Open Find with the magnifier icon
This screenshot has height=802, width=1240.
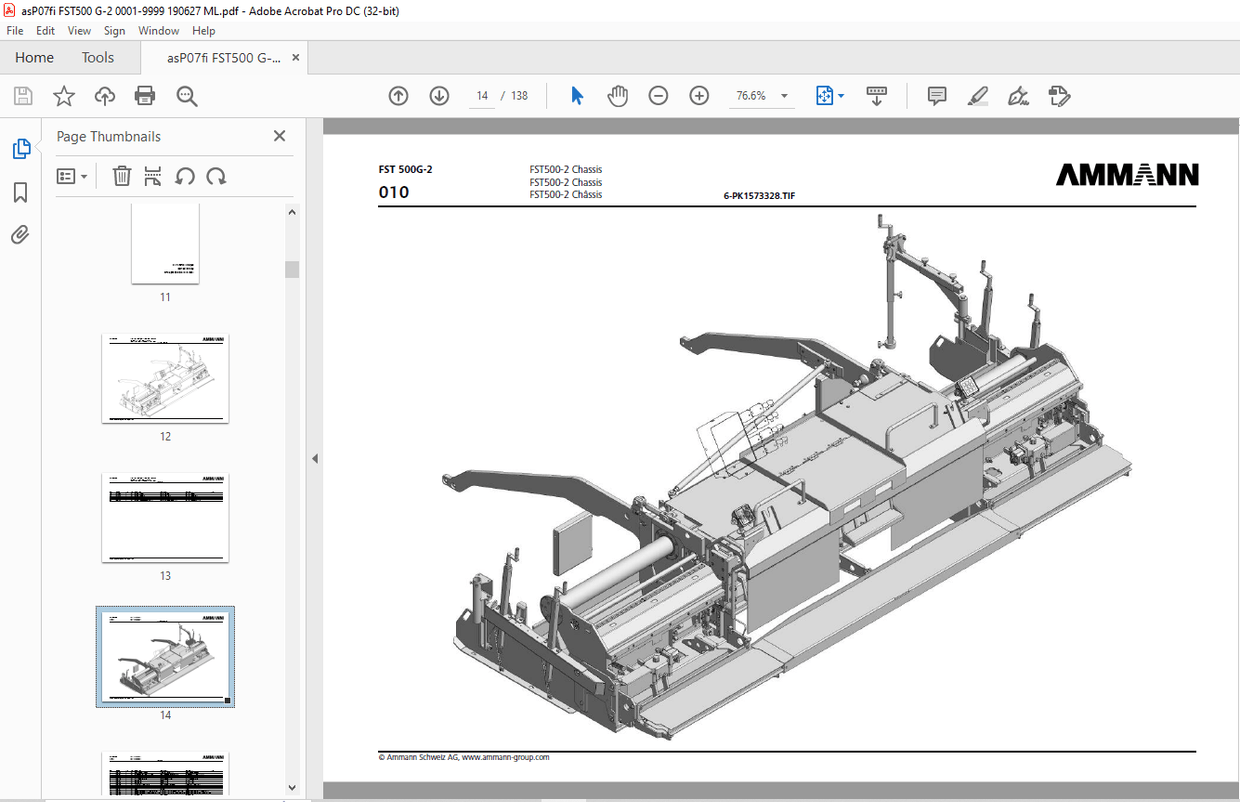(186, 95)
